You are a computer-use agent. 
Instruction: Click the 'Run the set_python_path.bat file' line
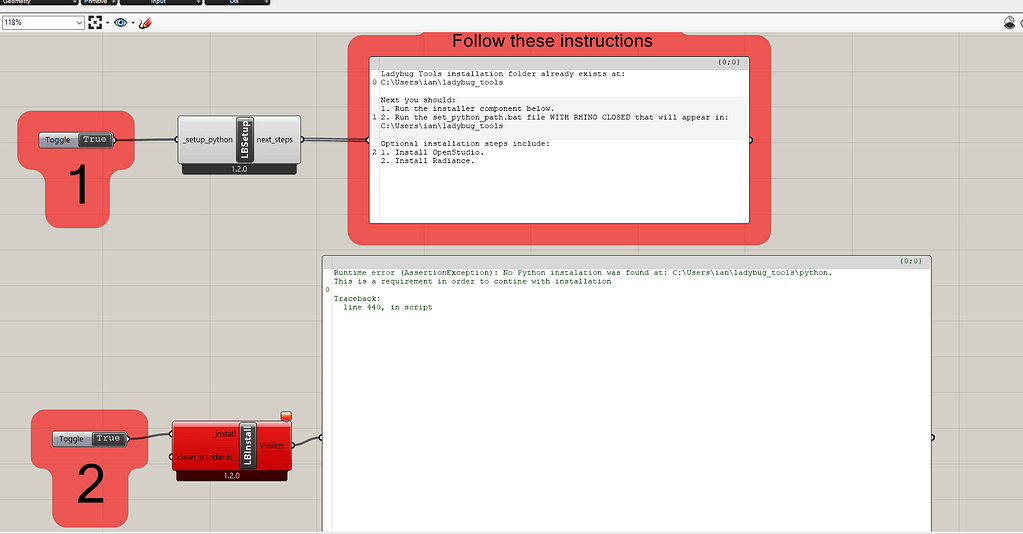click(555, 118)
